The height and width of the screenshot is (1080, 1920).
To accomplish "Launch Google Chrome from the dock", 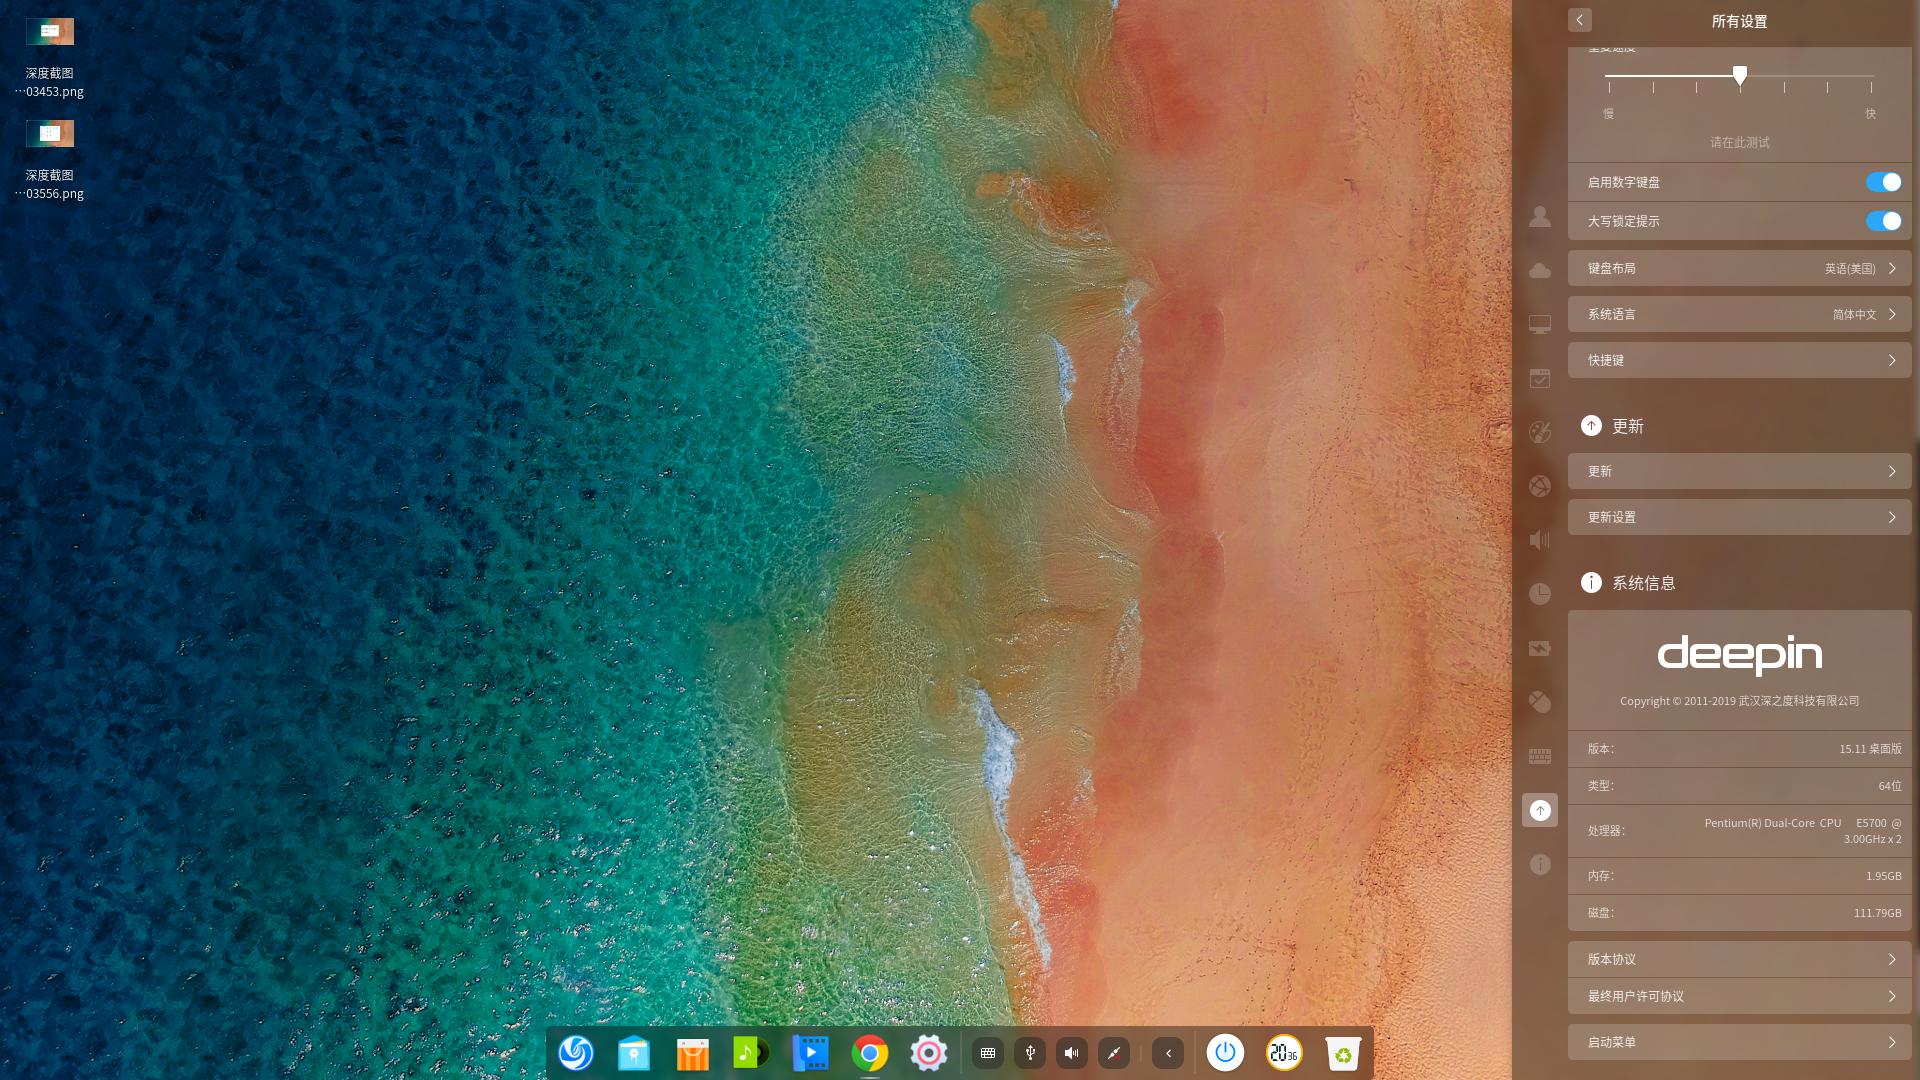I will coord(870,1053).
